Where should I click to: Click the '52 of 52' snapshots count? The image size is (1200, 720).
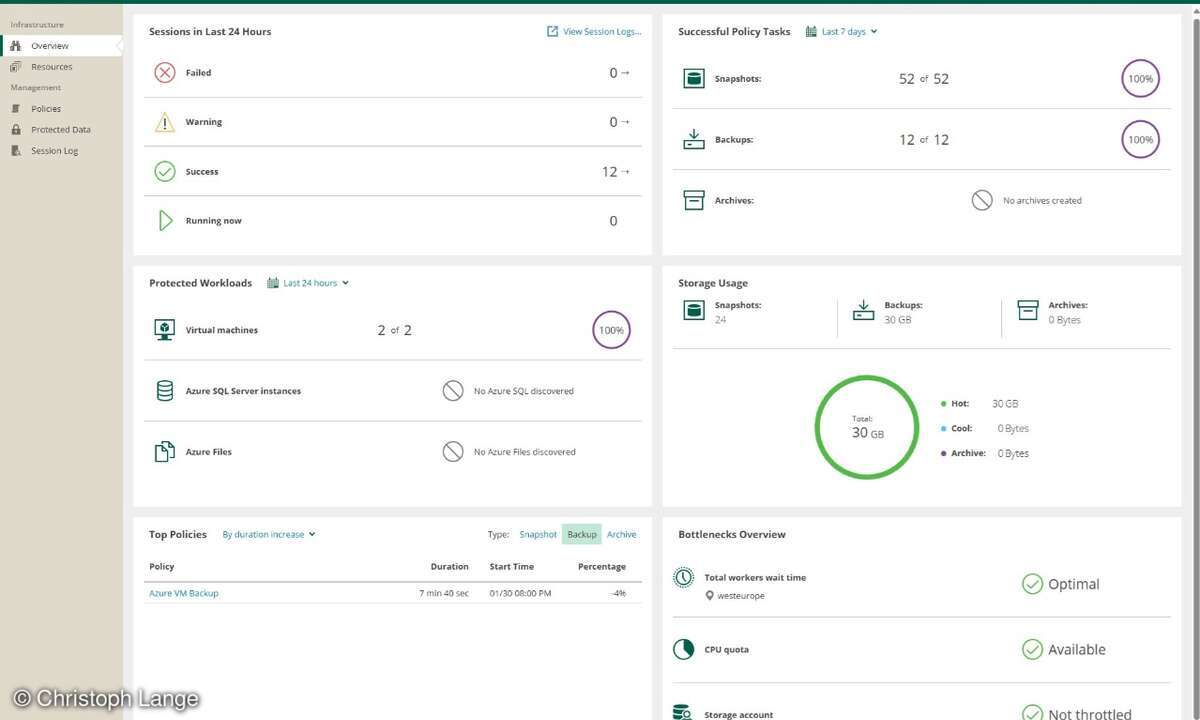click(x=924, y=78)
